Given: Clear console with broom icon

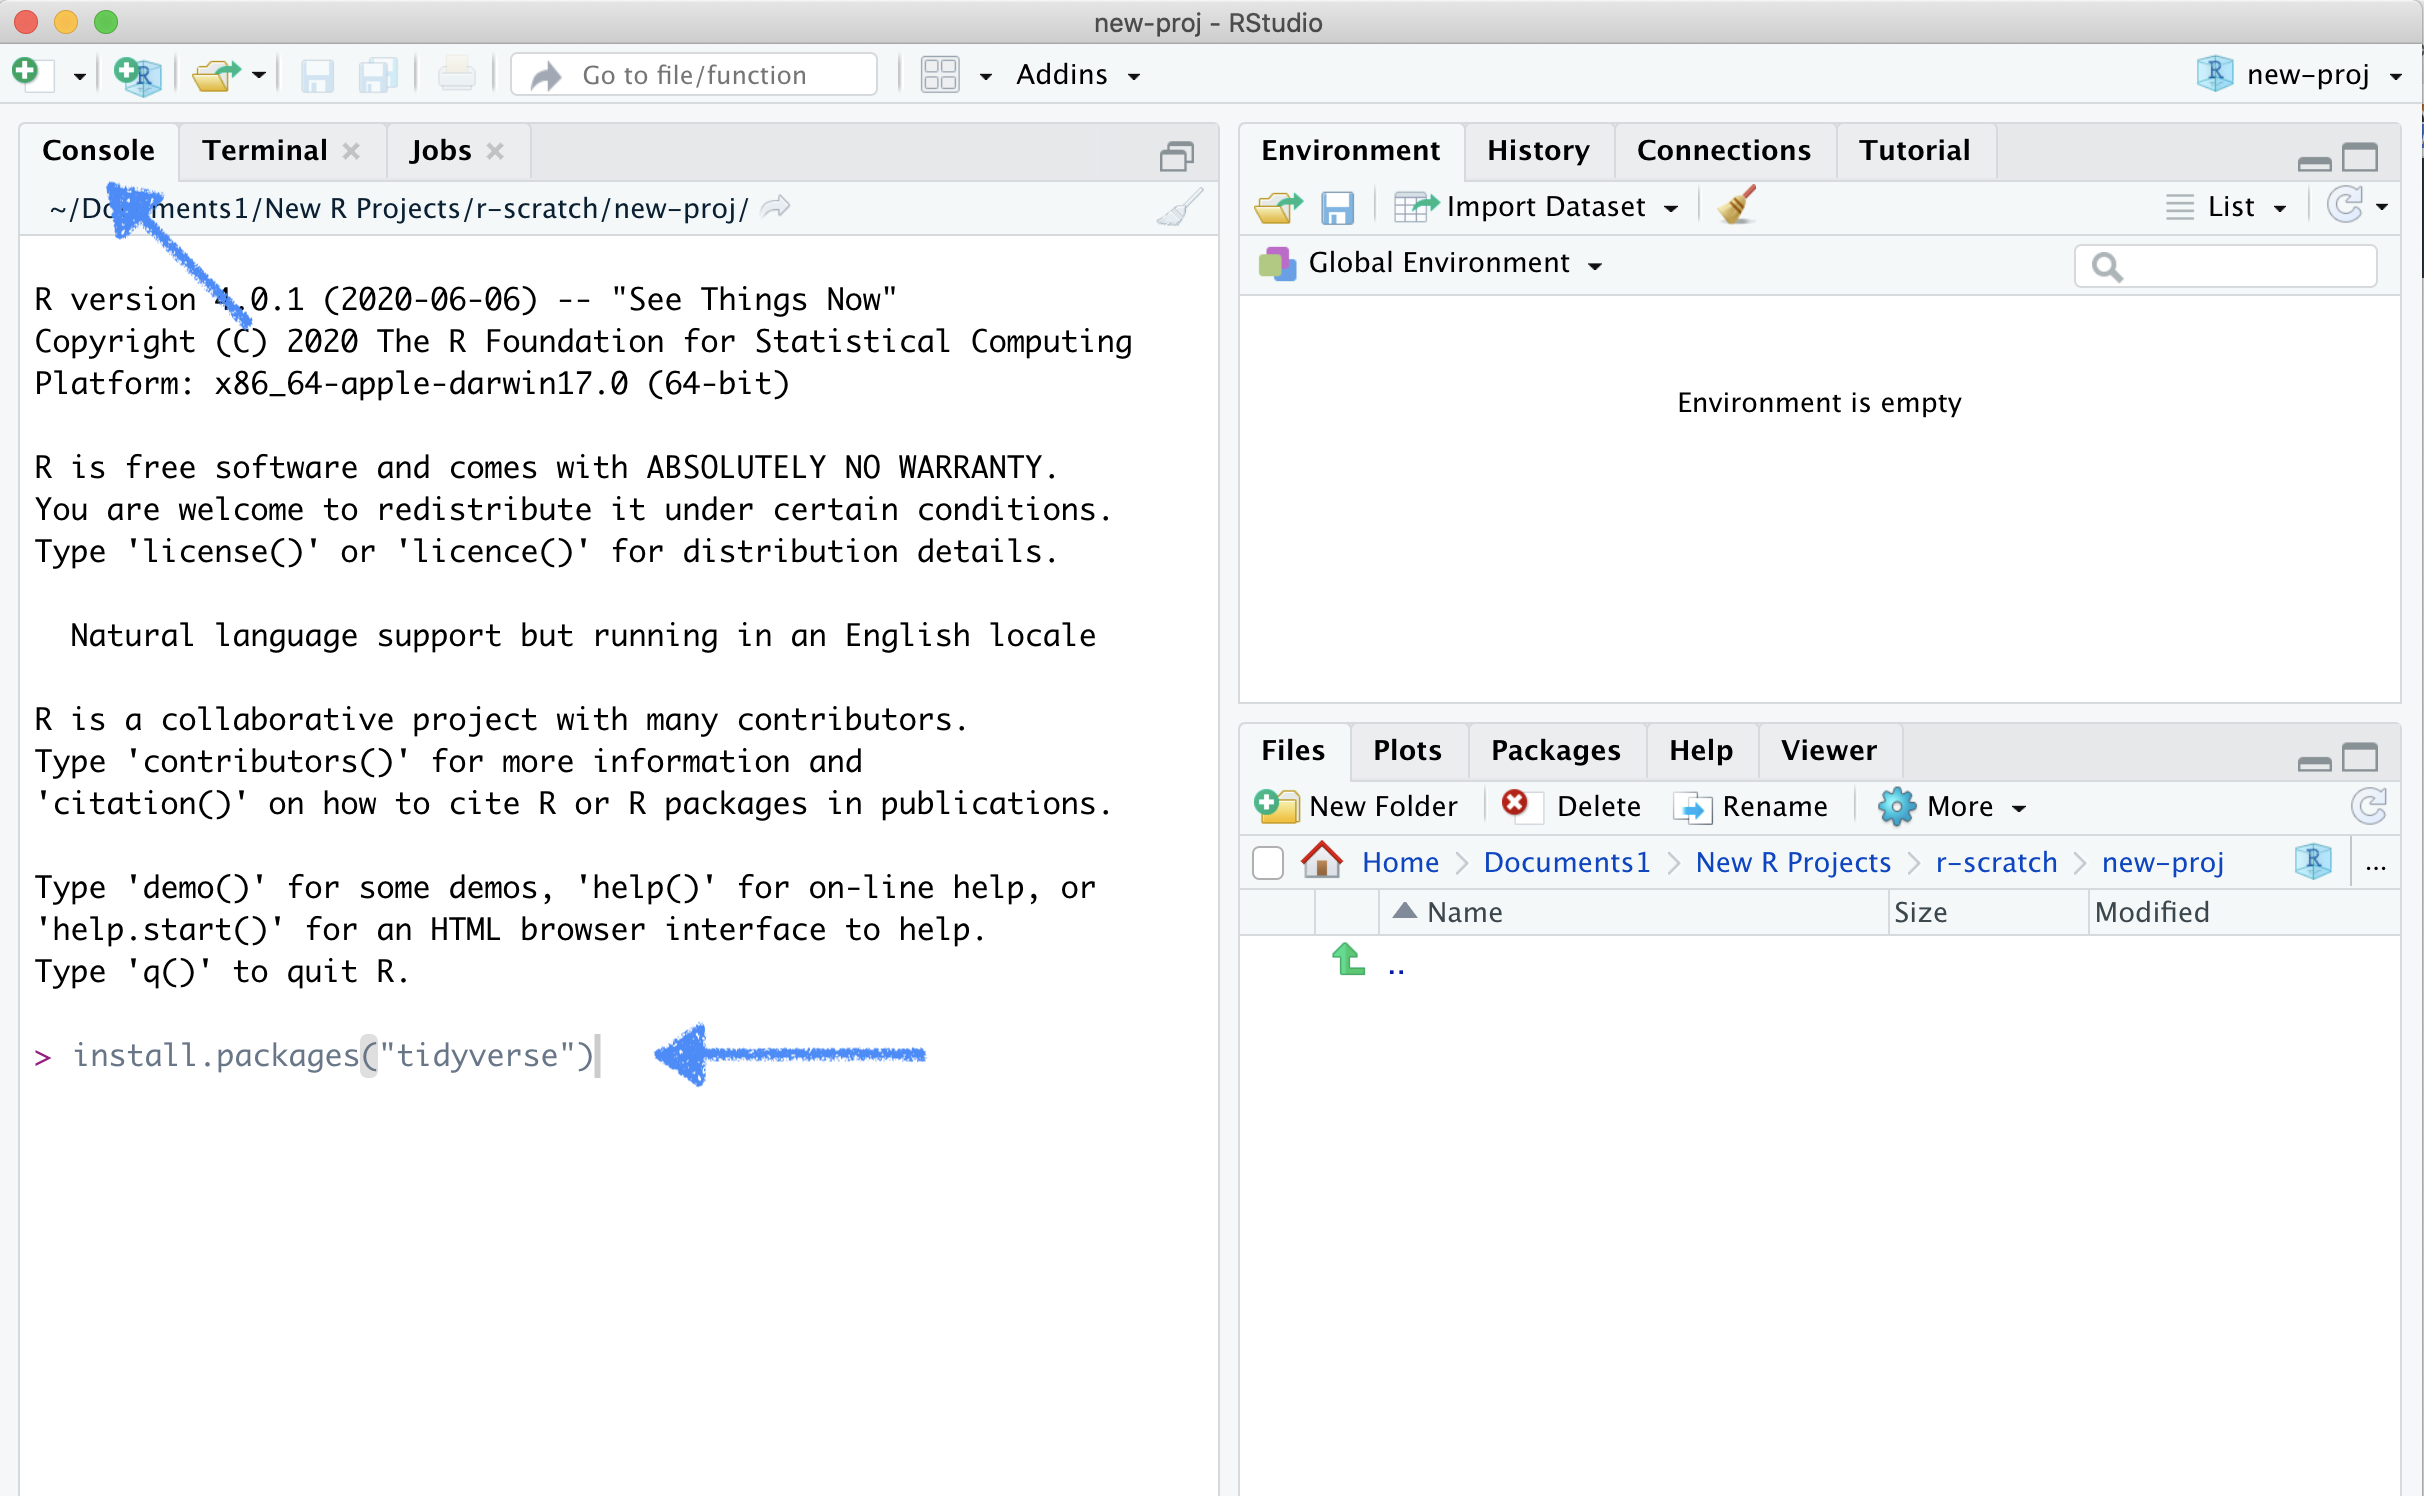Looking at the screenshot, I should point(1180,208).
